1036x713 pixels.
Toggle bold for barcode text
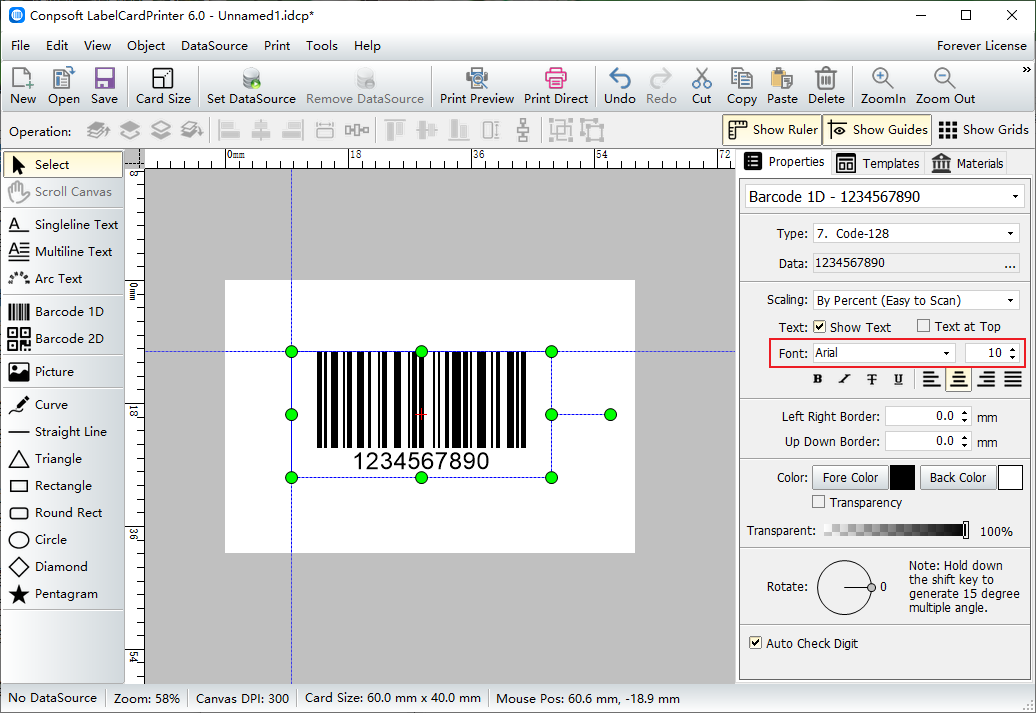(x=817, y=379)
